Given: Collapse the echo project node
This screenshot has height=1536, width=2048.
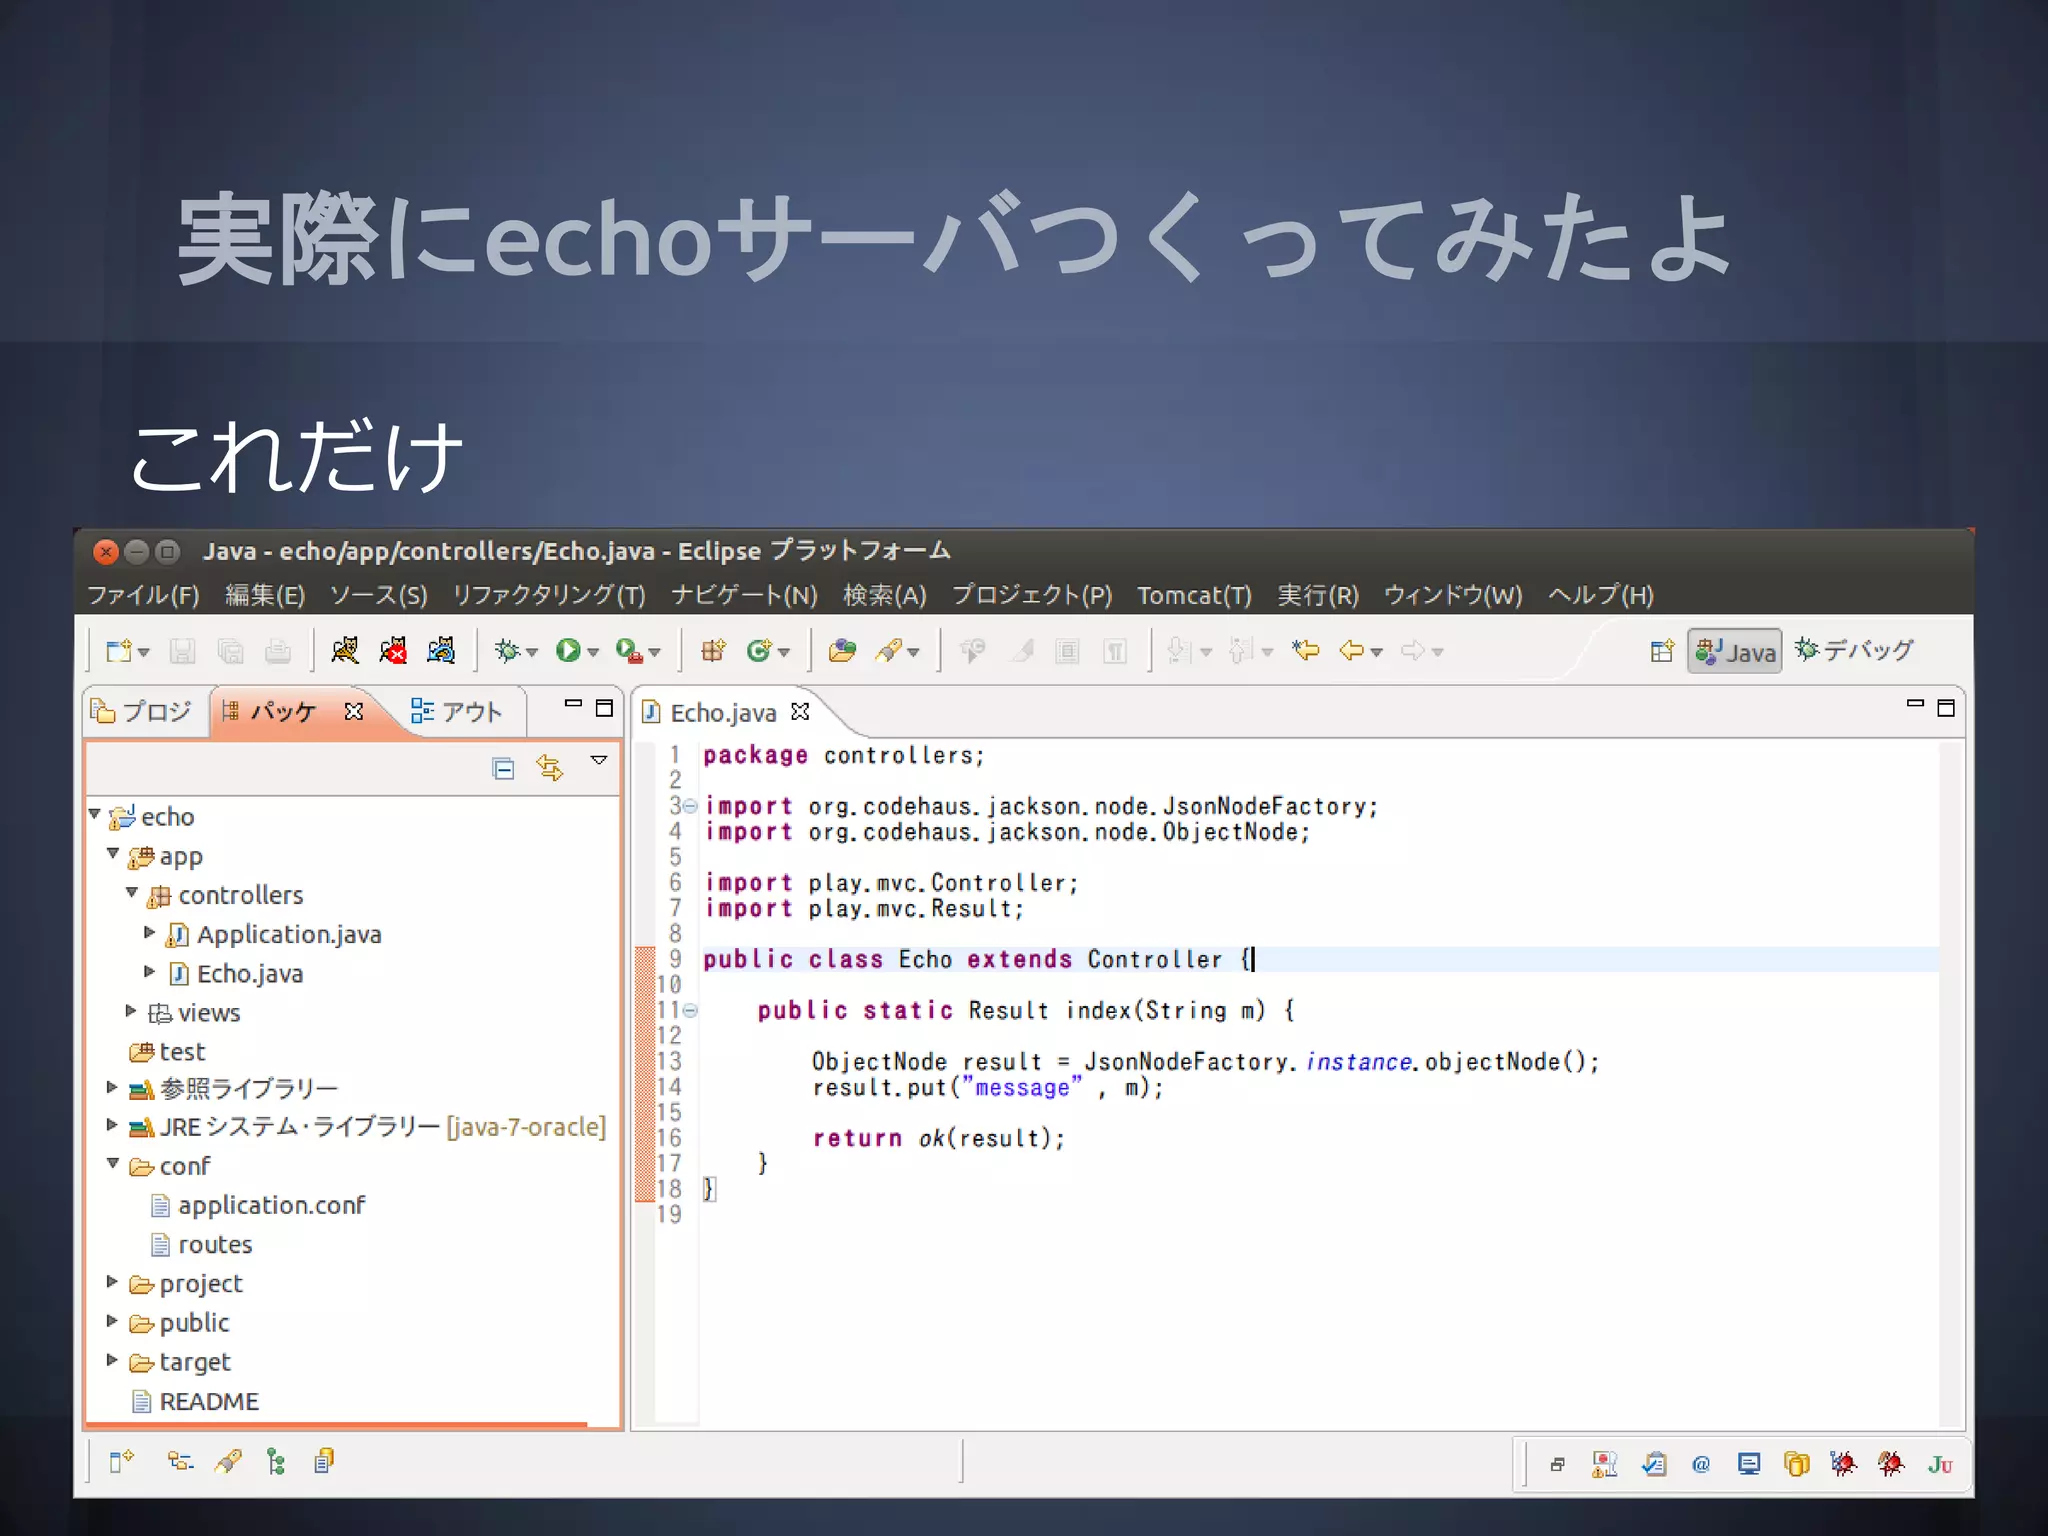Looking at the screenshot, I should (x=95, y=815).
